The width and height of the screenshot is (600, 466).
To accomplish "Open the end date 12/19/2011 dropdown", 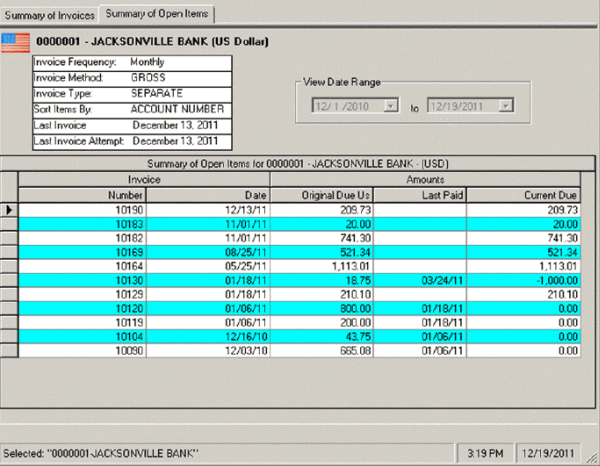I will tap(505, 106).
